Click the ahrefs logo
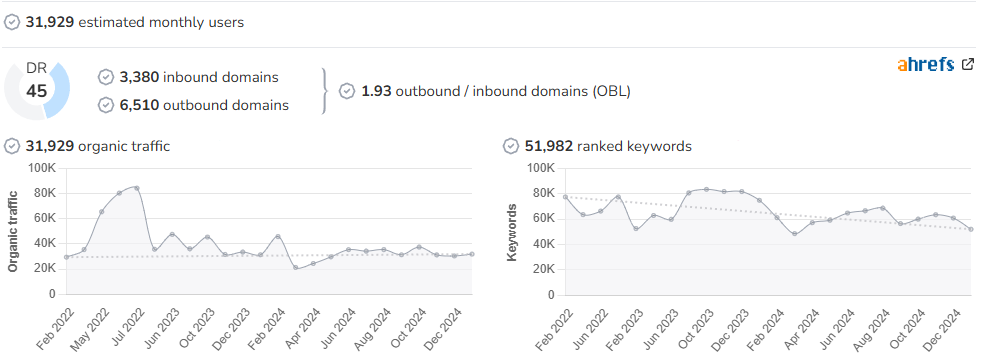Image resolution: width=986 pixels, height=363 pixels. (926, 64)
